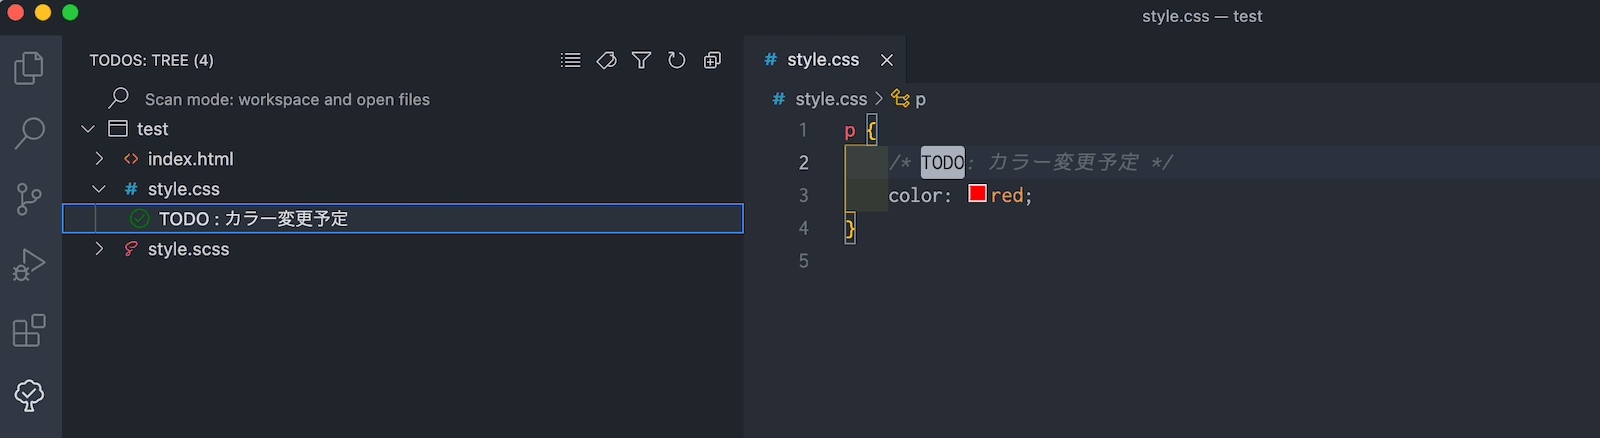
Task: Open the Search view in activity bar
Action: click(29, 132)
